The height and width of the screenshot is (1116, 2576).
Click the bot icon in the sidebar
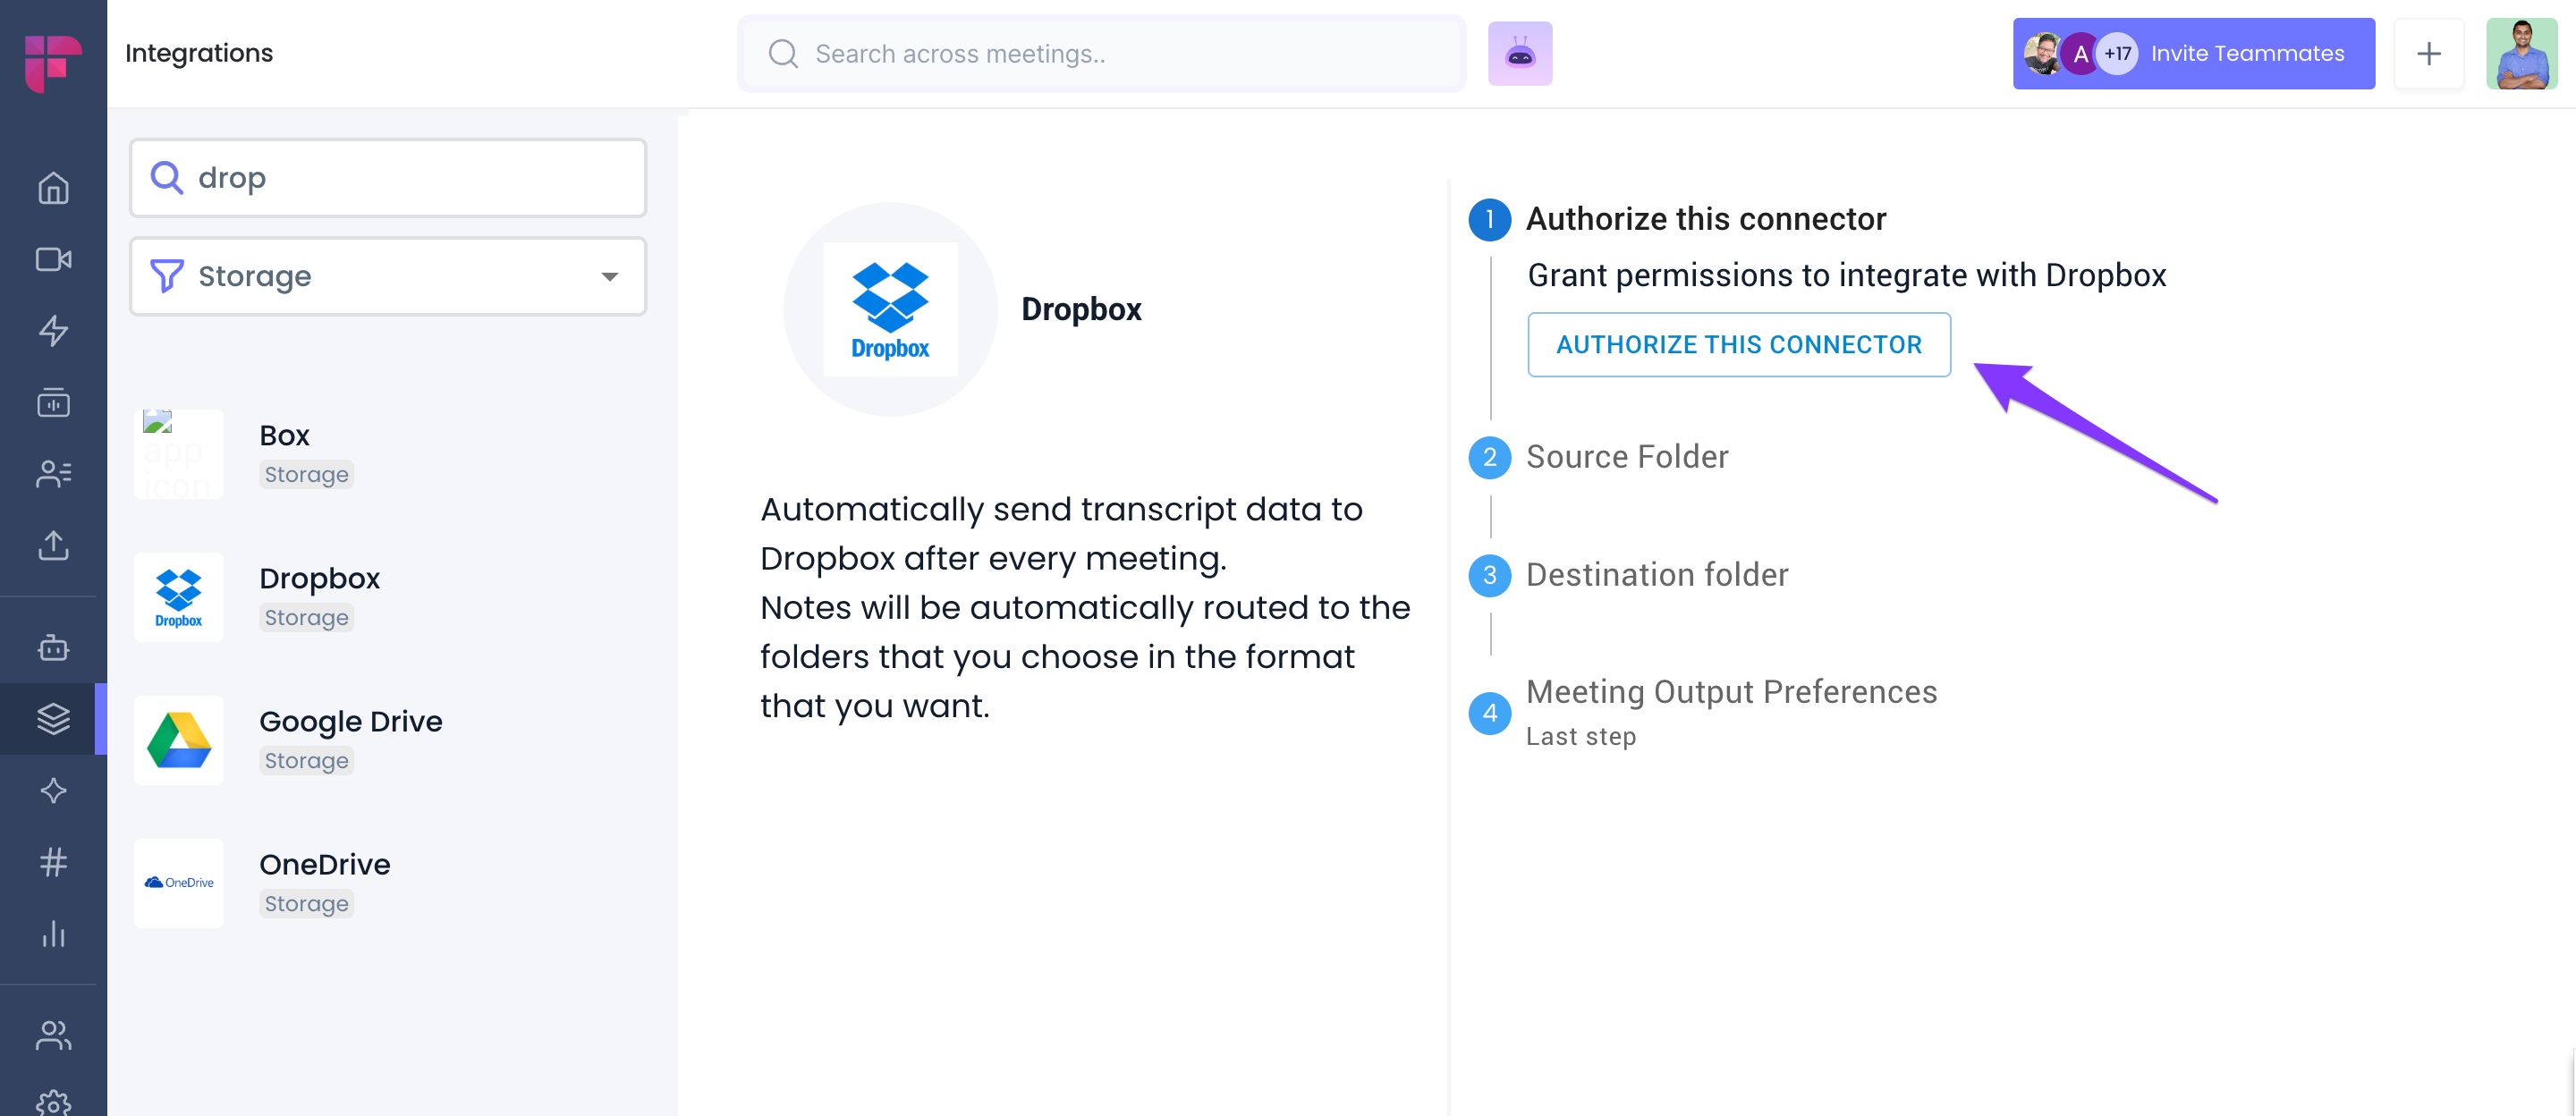(x=51, y=648)
